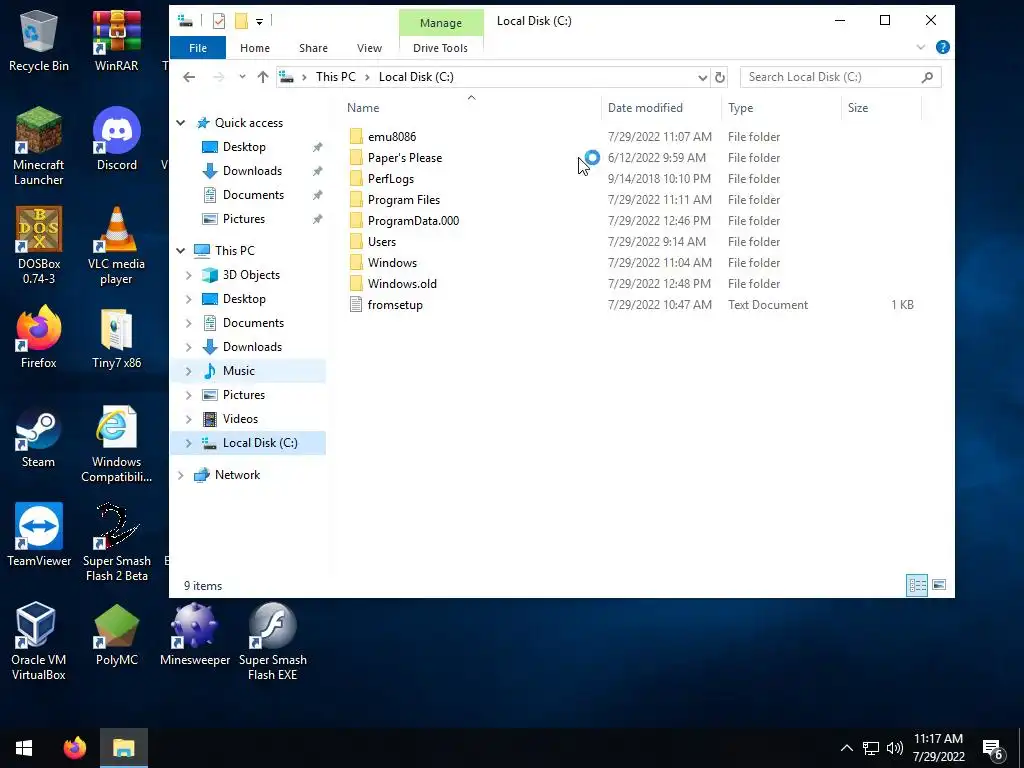The height and width of the screenshot is (768, 1024).
Task: Switch to the Share ribbon tab
Action: 313,48
